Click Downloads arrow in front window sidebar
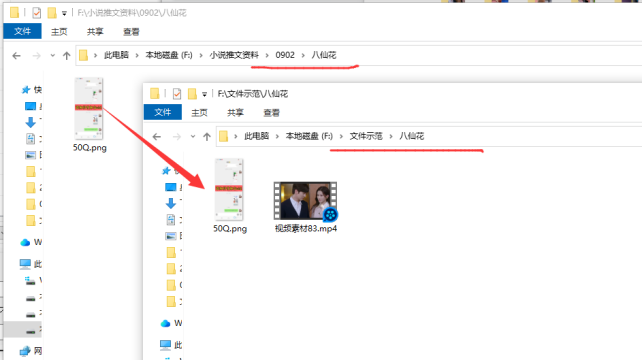 pyautogui.click(x=171, y=203)
